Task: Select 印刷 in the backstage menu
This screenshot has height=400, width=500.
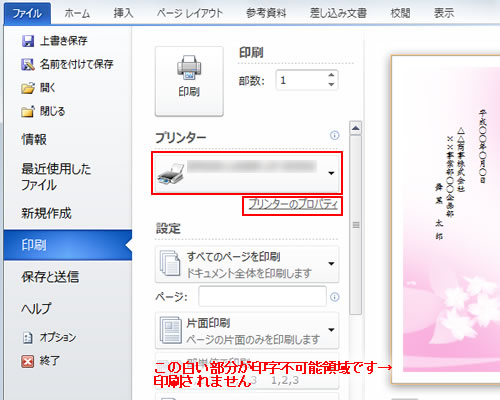Action: point(68,245)
